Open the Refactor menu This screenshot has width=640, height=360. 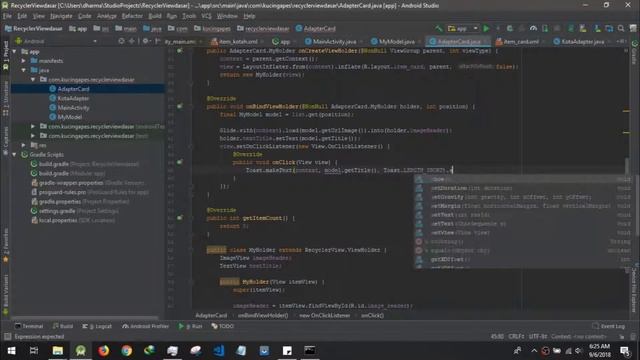point(132,16)
